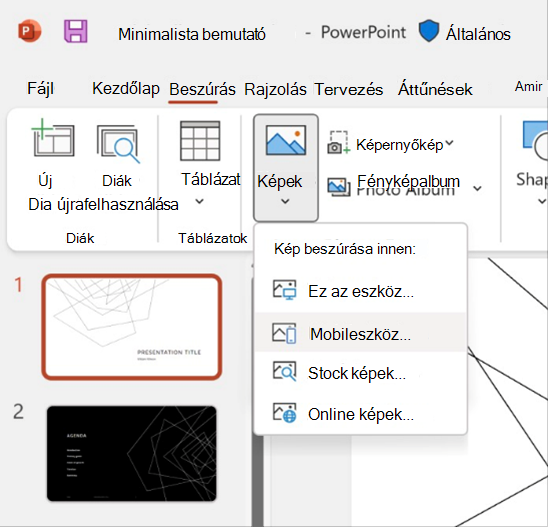This screenshot has height=527, width=548.
Task: Select the Beszúrás ribbon tab
Action: [x=202, y=89]
